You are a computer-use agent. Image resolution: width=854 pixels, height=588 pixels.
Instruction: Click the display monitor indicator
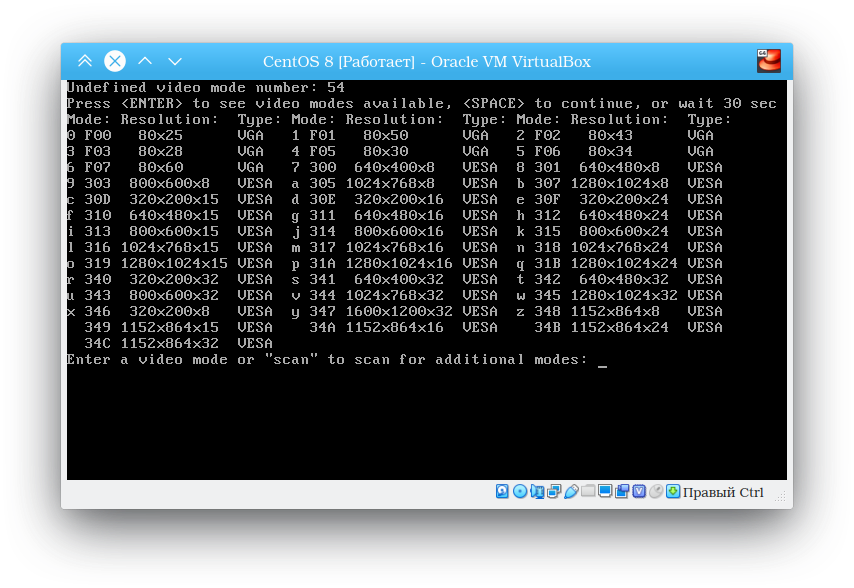click(x=605, y=491)
